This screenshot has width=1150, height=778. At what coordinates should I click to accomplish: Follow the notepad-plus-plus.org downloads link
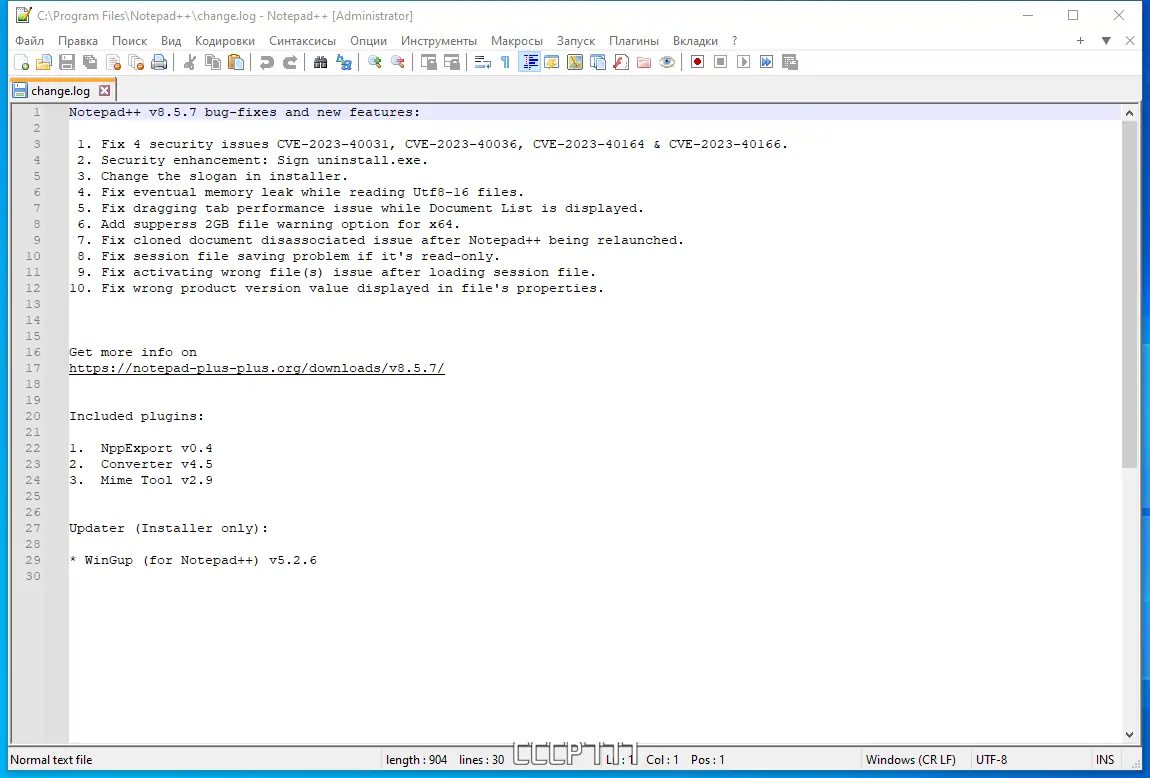click(257, 368)
